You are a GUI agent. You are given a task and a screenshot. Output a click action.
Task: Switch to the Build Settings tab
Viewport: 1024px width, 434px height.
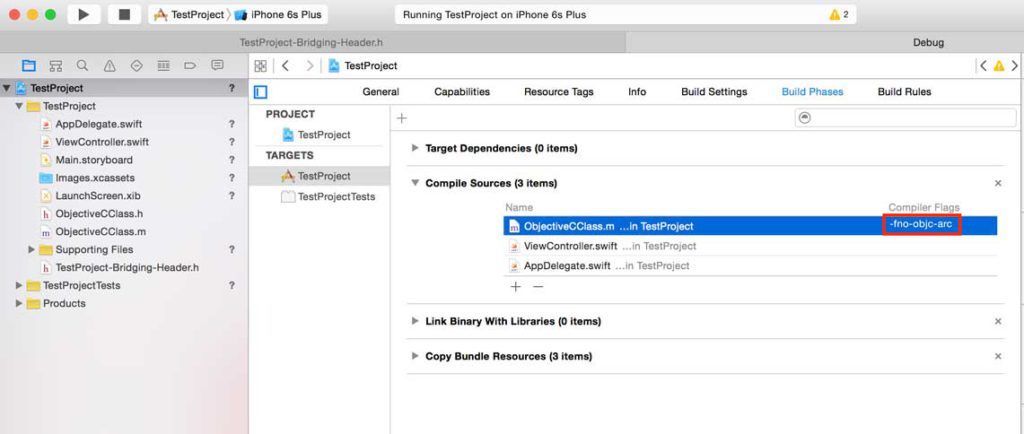[x=714, y=92]
